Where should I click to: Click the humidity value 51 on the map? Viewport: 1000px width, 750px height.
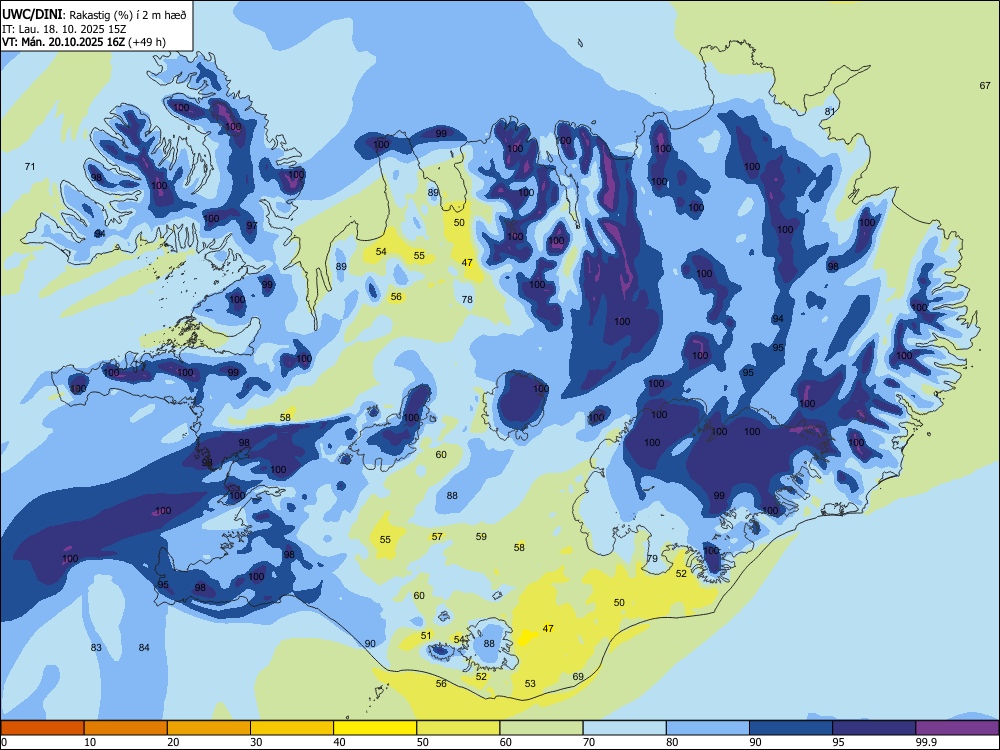426,635
